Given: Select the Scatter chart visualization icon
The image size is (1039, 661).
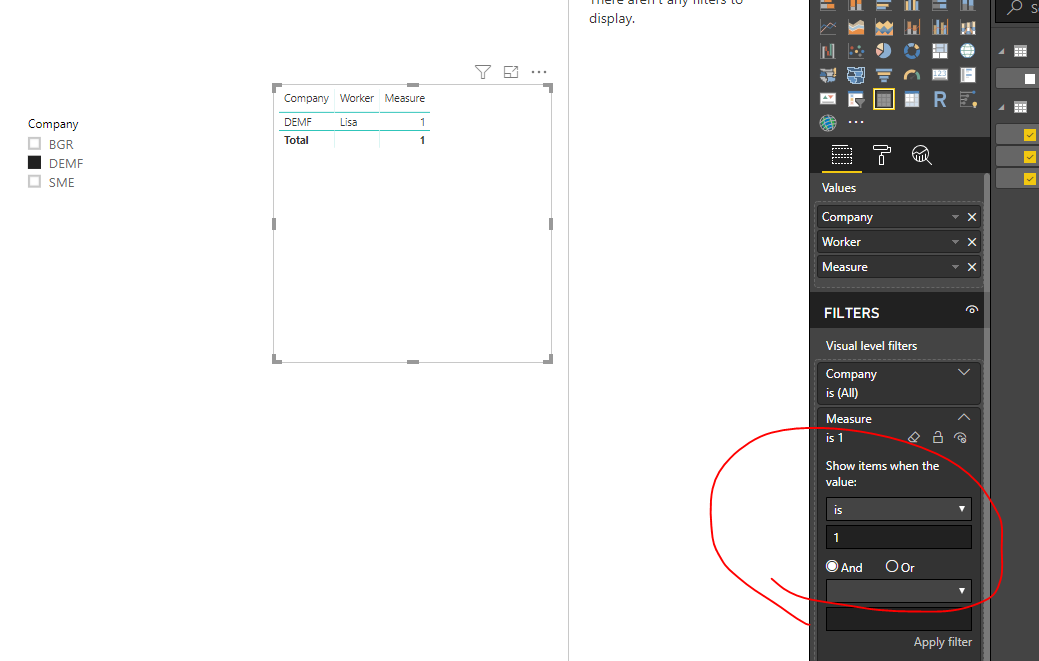Looking at the screenshot, I should click(x=855, y=51).
